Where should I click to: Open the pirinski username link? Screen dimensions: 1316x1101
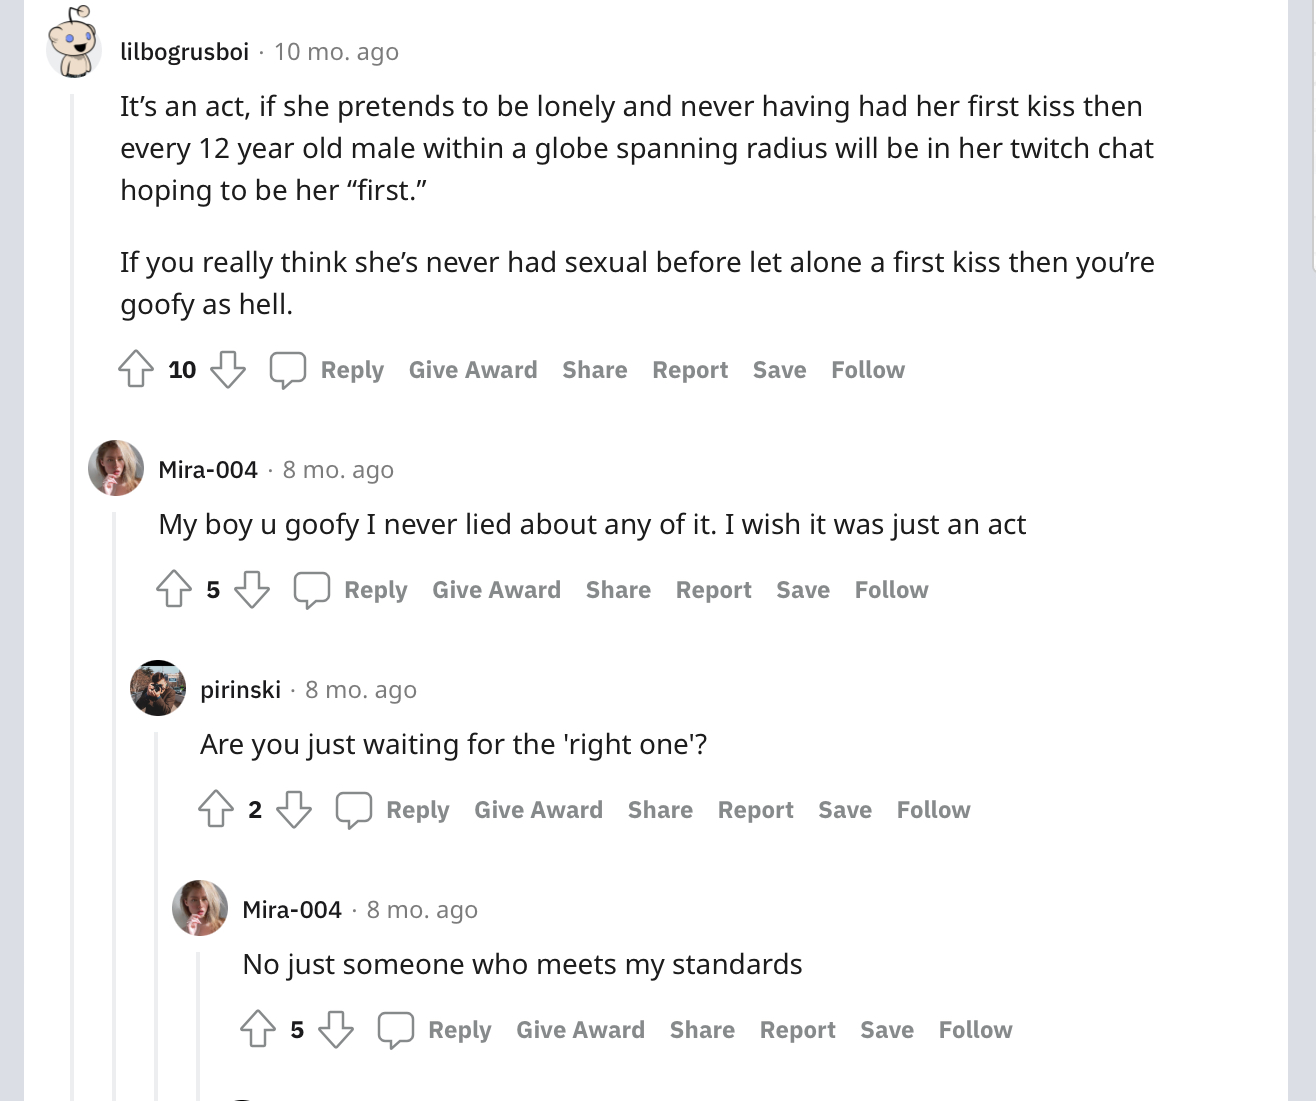tap(240, 690)
